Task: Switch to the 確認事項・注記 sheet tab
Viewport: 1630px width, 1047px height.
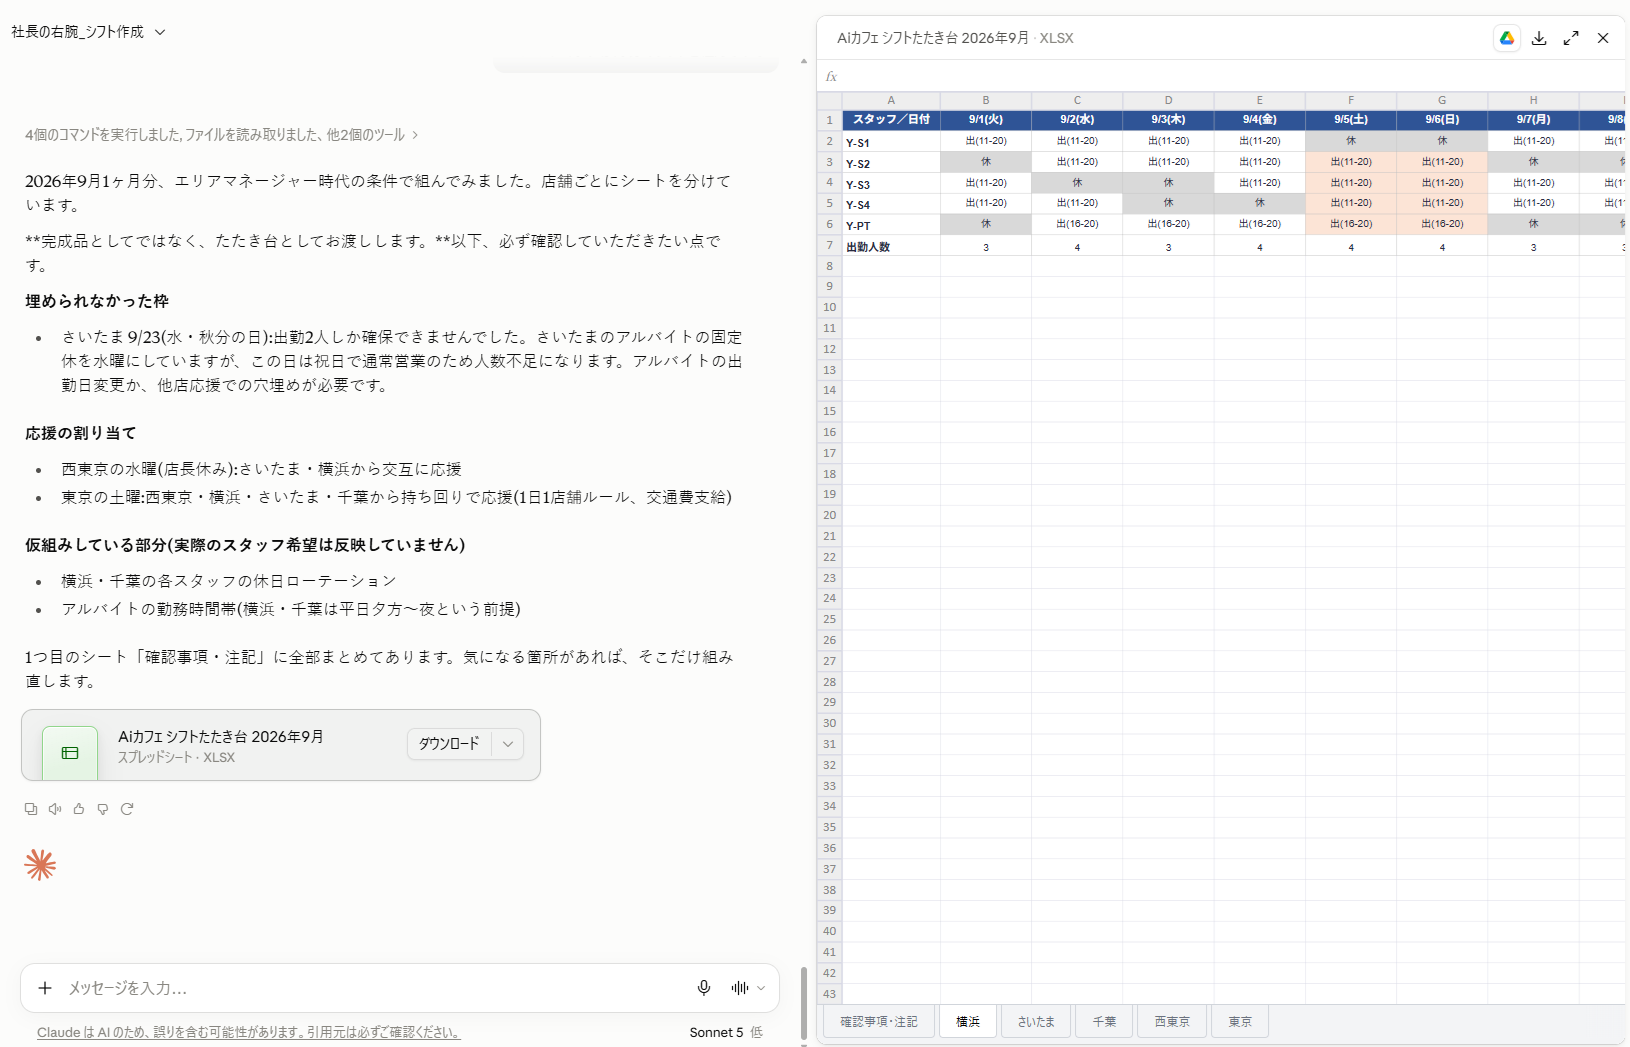Action: point(878,1022)
